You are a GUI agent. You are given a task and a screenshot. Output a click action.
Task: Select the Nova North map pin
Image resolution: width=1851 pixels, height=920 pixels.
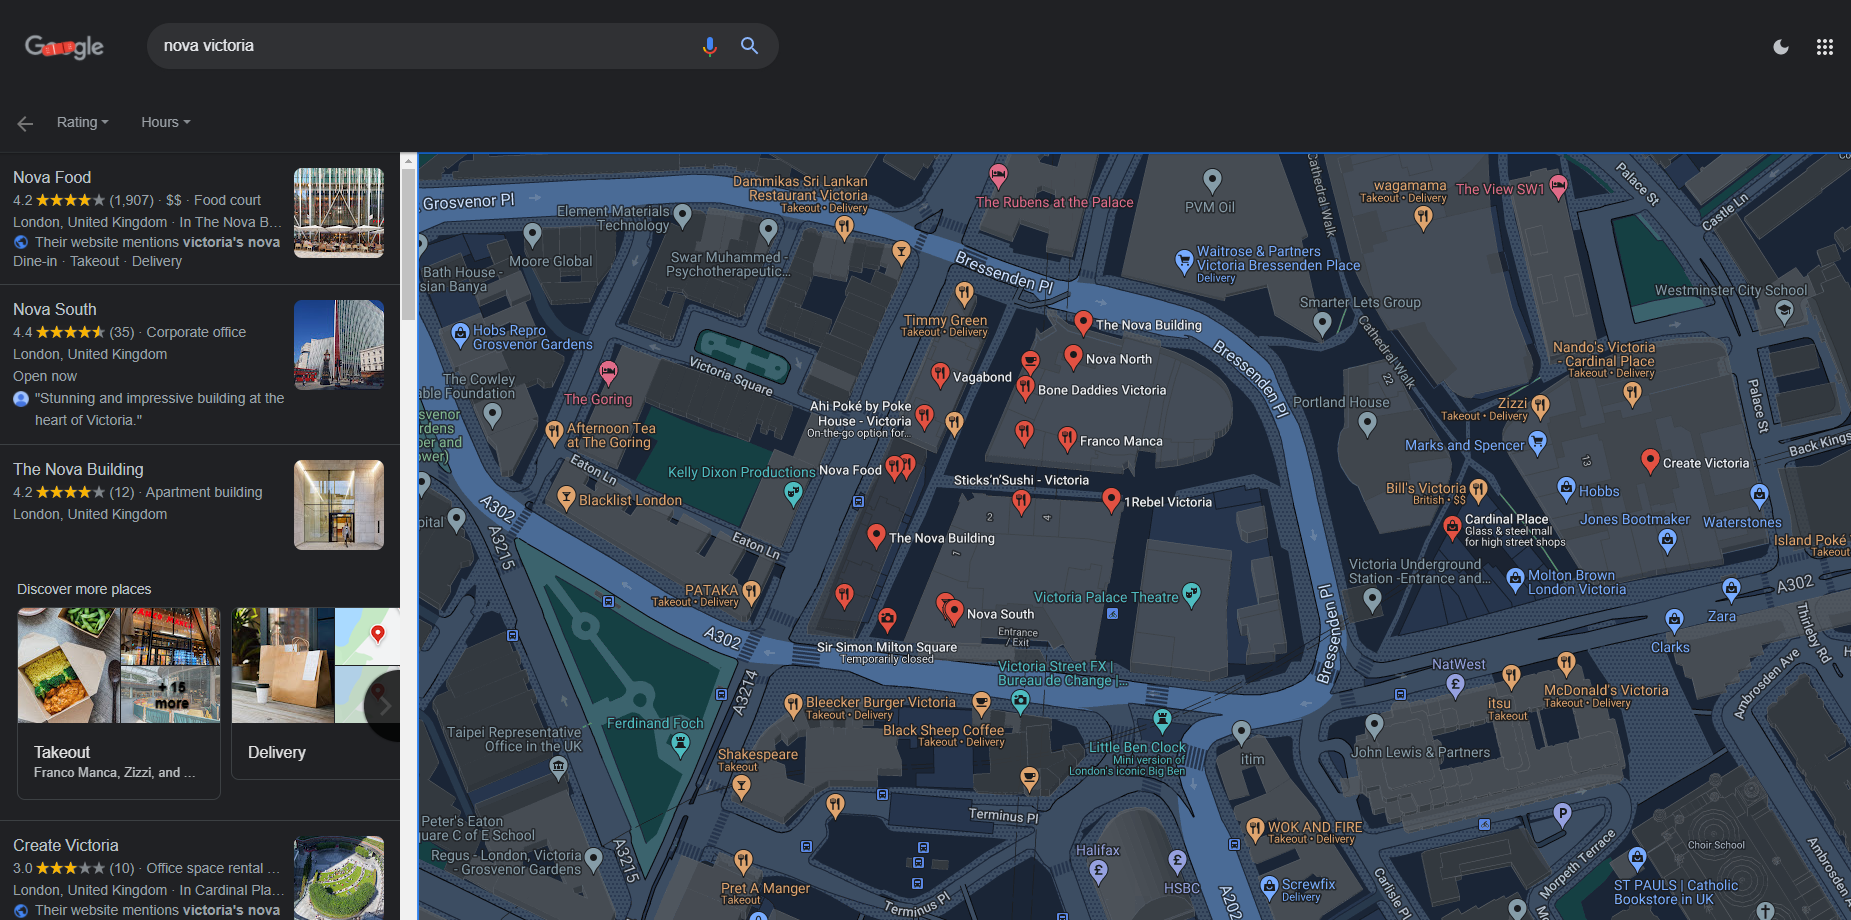pos(1073,356)
